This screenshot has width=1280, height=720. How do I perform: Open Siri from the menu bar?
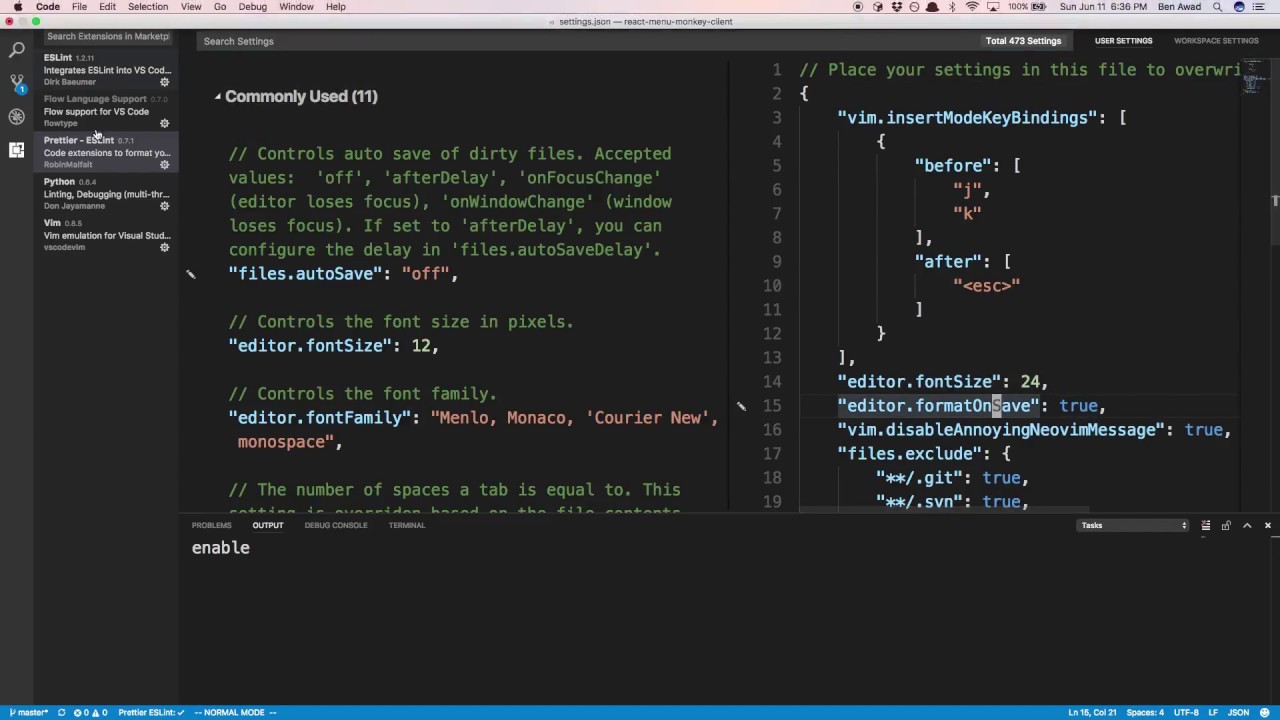pyautogui.click(x=1239, y=7)
